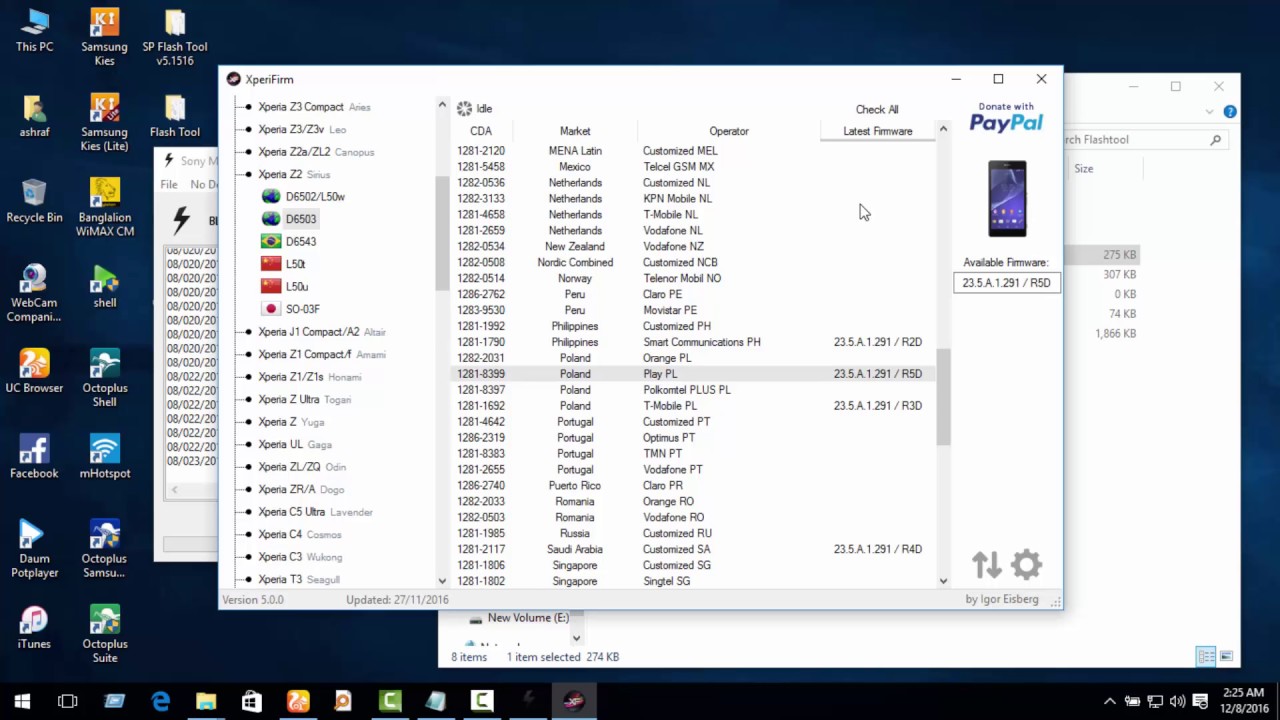The image size is (1280, 720).
Task: Open the WebCam Companion desktop icon
Action: [34, 293]
